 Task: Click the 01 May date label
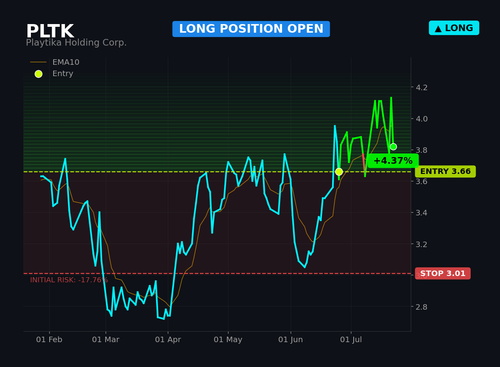click(x=228, y=339)
